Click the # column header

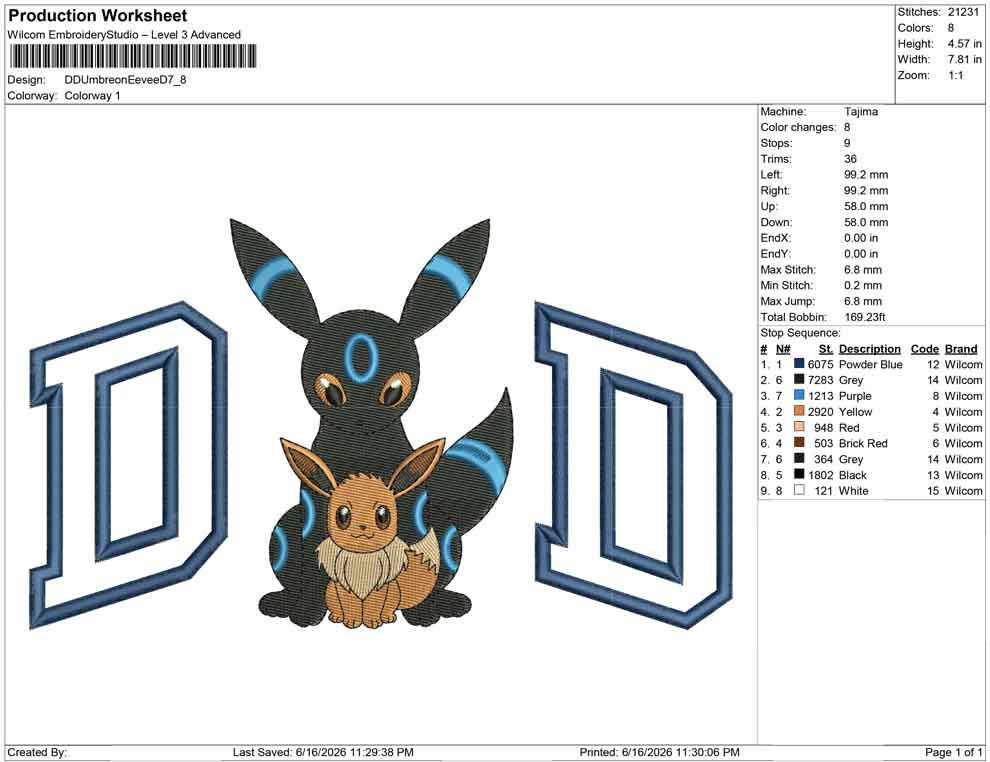click(x=764, y=349)
